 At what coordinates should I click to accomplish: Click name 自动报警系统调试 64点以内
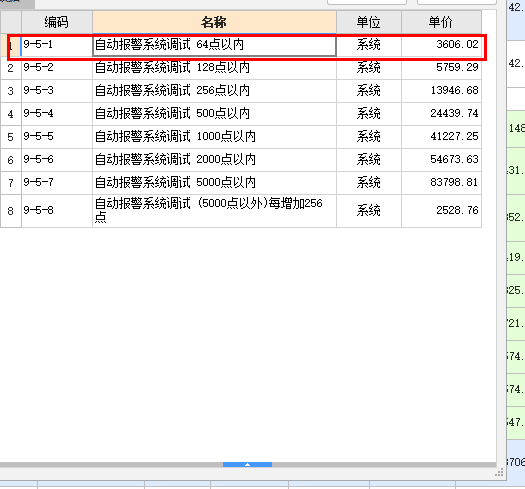click(x=214, y=45)
